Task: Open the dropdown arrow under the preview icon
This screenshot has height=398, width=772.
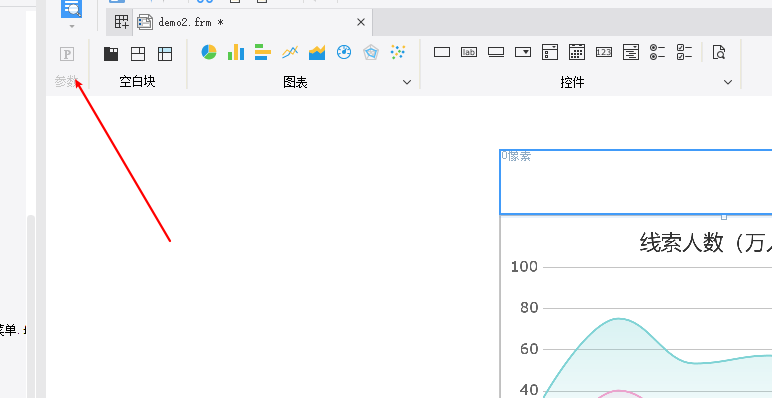Action: coord(72,26)
